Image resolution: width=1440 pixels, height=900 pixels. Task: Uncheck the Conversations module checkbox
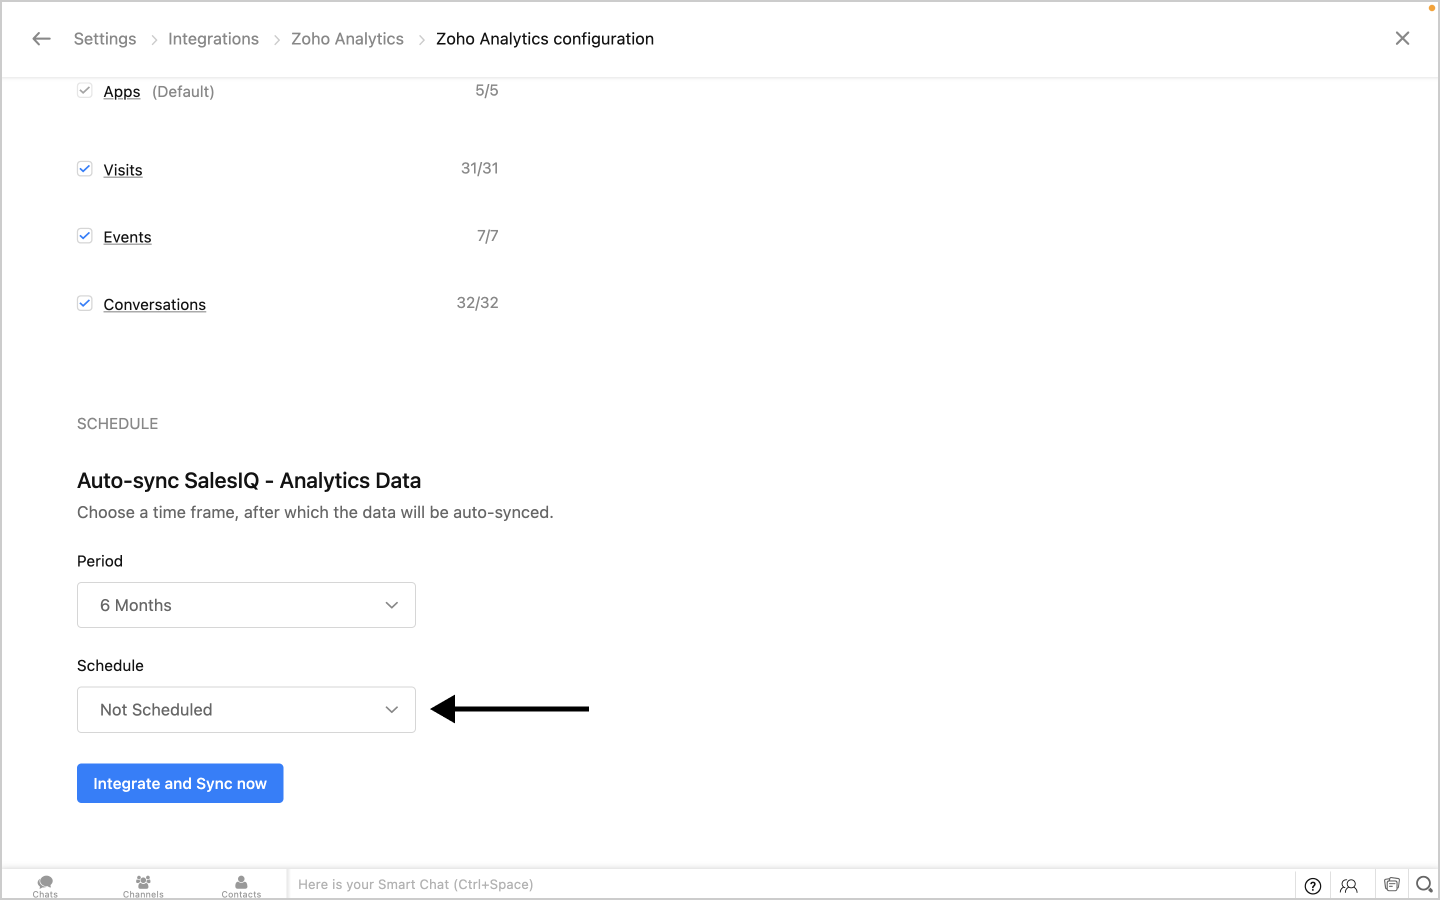point(85,303)
